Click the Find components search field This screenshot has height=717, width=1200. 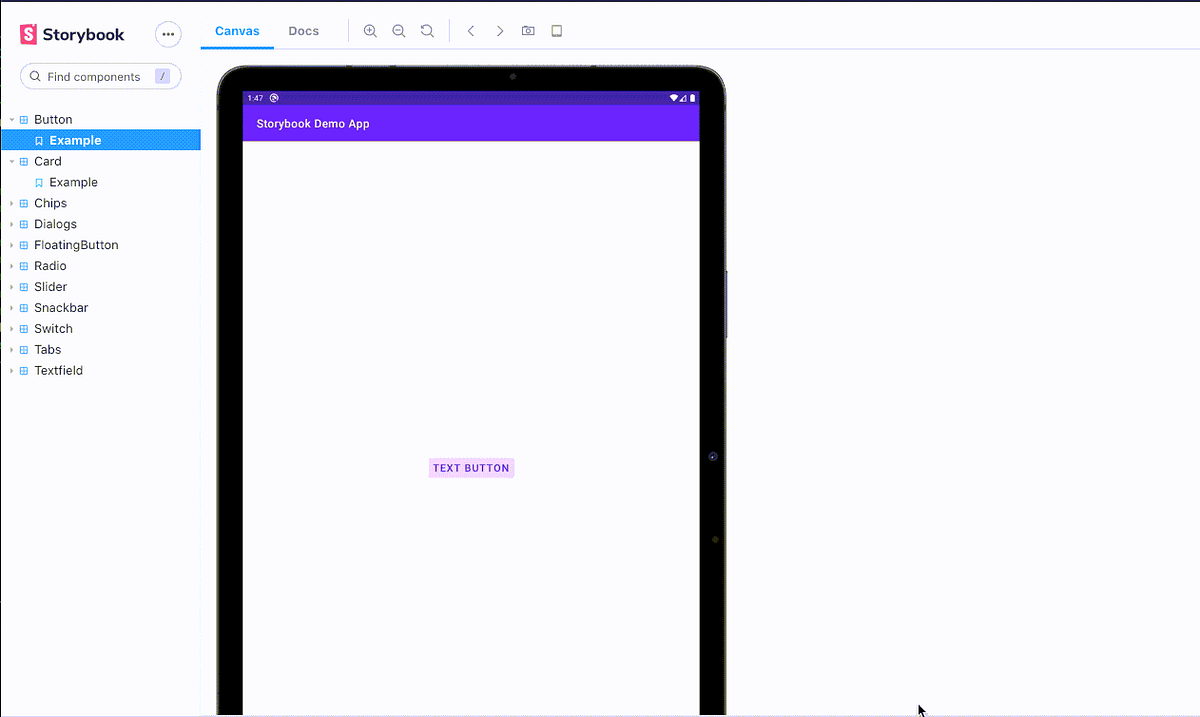tap(100, 76)
